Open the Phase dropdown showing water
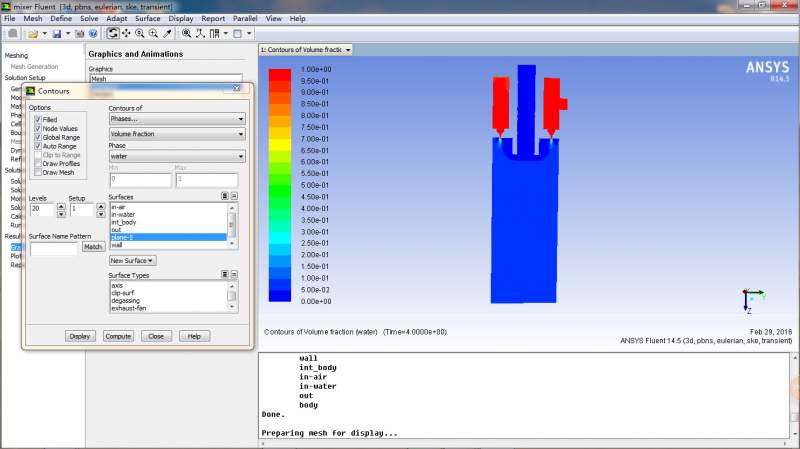Screen dimensions: 800x449 click(177, 156)
